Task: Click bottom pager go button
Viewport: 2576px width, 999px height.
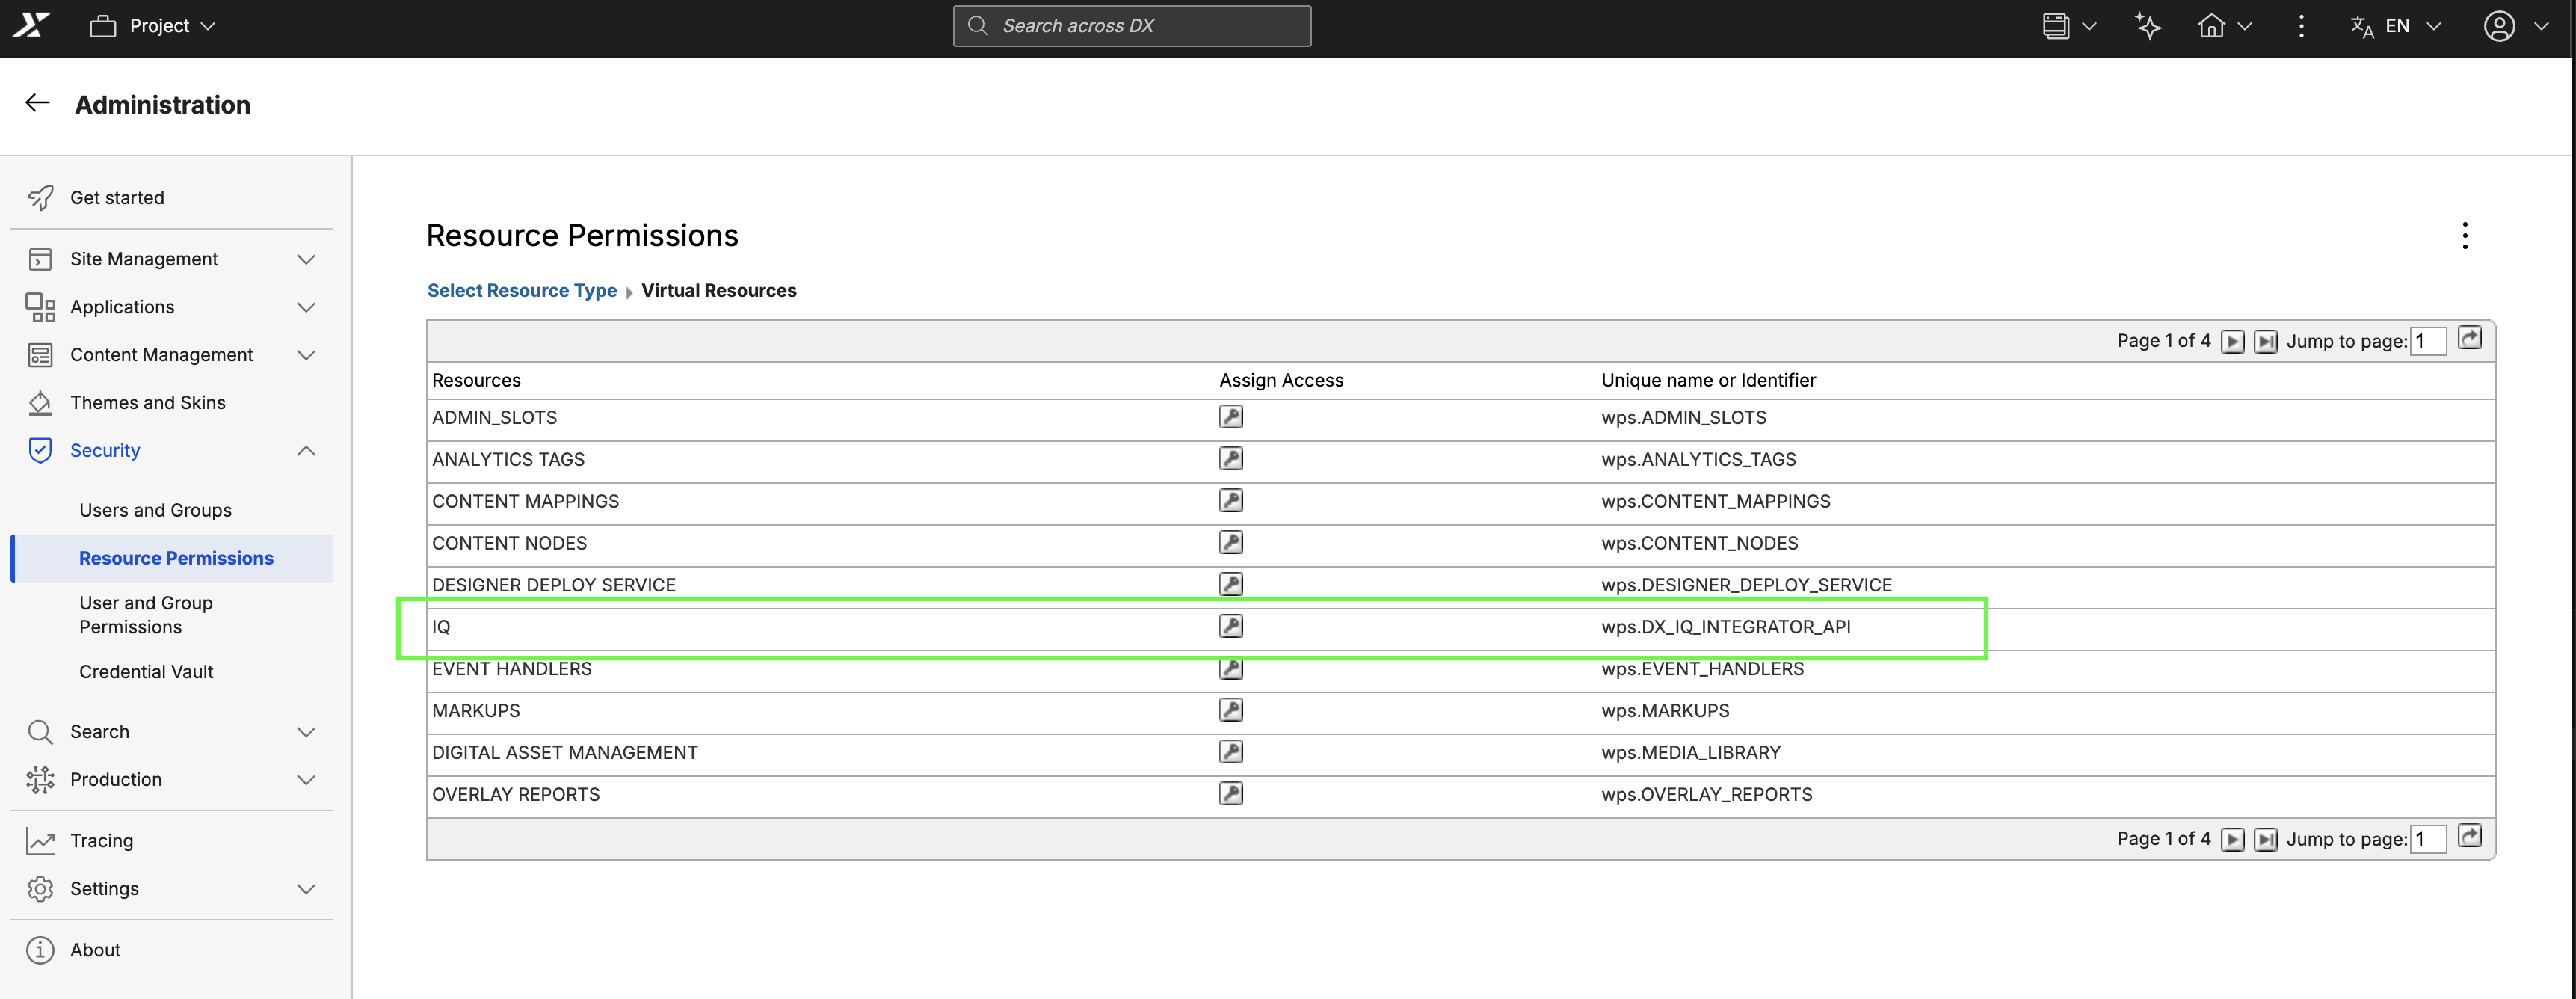Action: pyautogui.click(x=2470, y=836)
